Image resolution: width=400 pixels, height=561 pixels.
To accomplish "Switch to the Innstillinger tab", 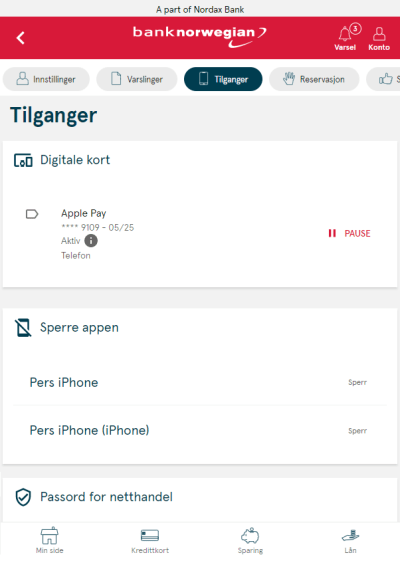I will [x=46, y=79].
